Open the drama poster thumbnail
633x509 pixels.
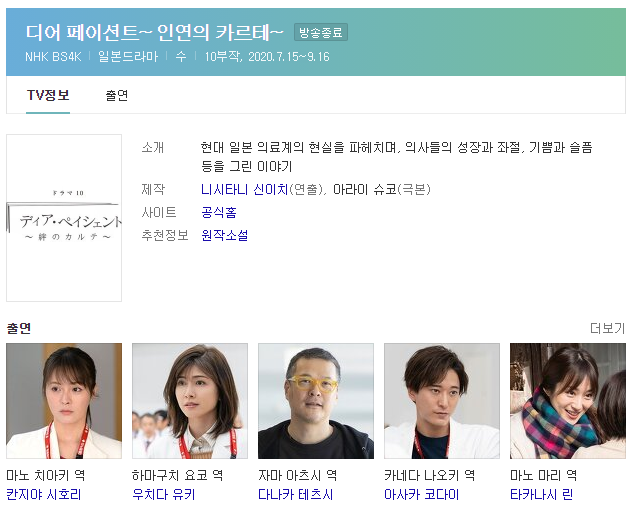click(64, 218)
